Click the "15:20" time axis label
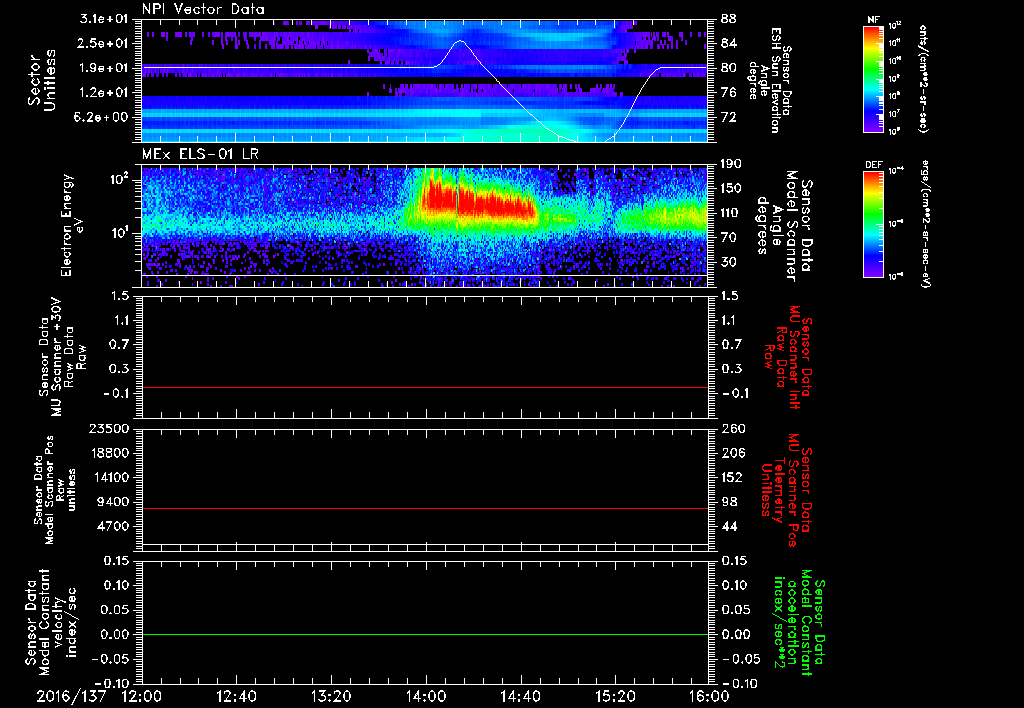The image size is (1024, 708). click(x=615, y=696)
